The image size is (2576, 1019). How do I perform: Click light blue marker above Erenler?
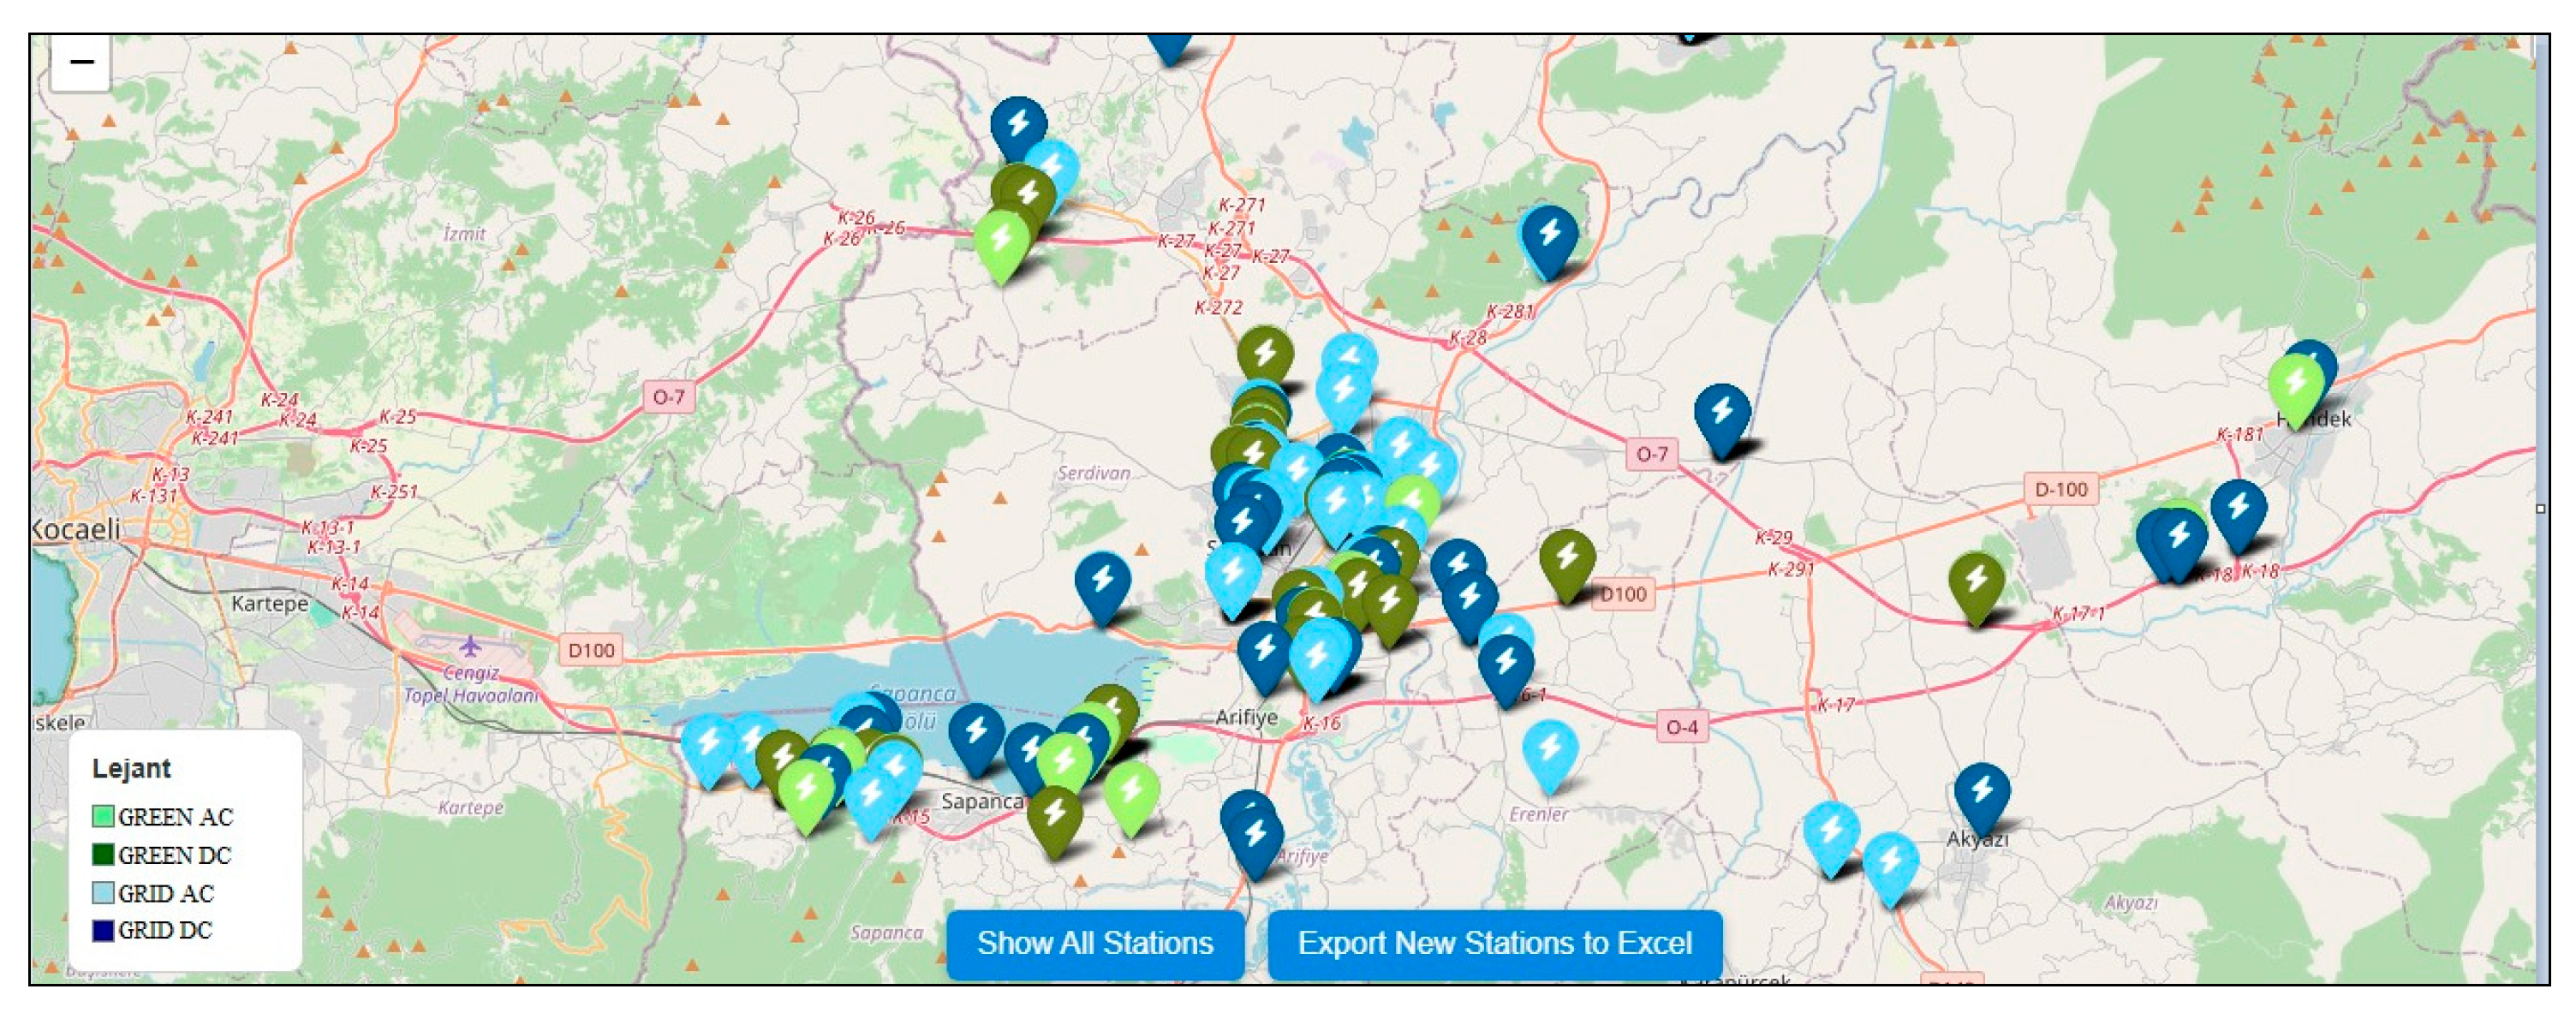[x=1550, y=750]
